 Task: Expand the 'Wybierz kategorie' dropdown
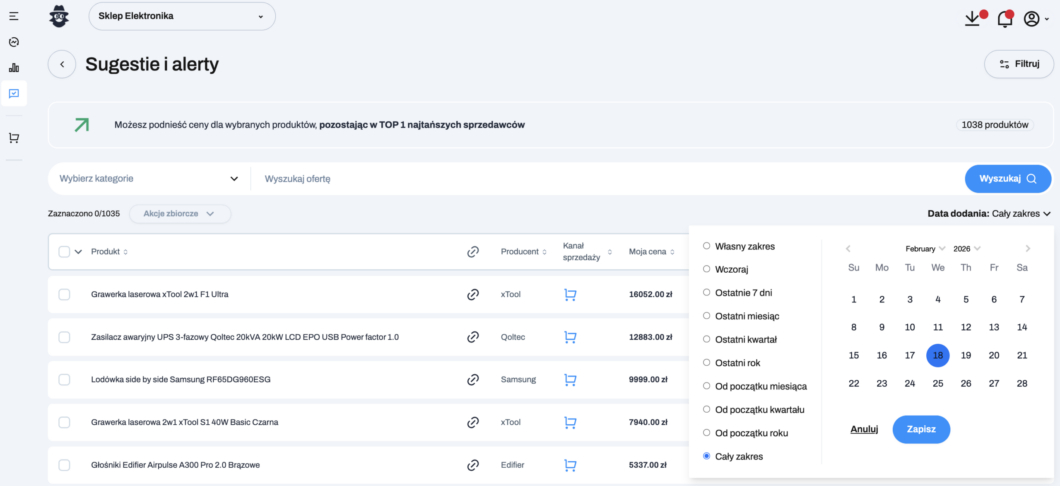point(148,179)
